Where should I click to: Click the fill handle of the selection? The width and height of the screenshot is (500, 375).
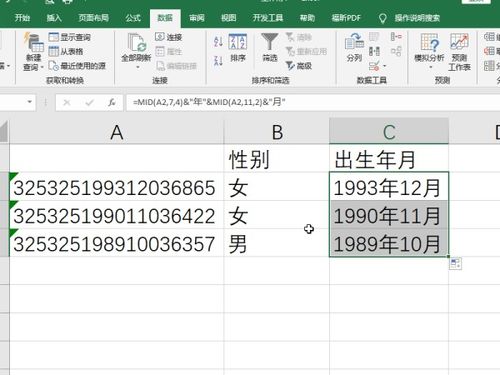point(449,256)
